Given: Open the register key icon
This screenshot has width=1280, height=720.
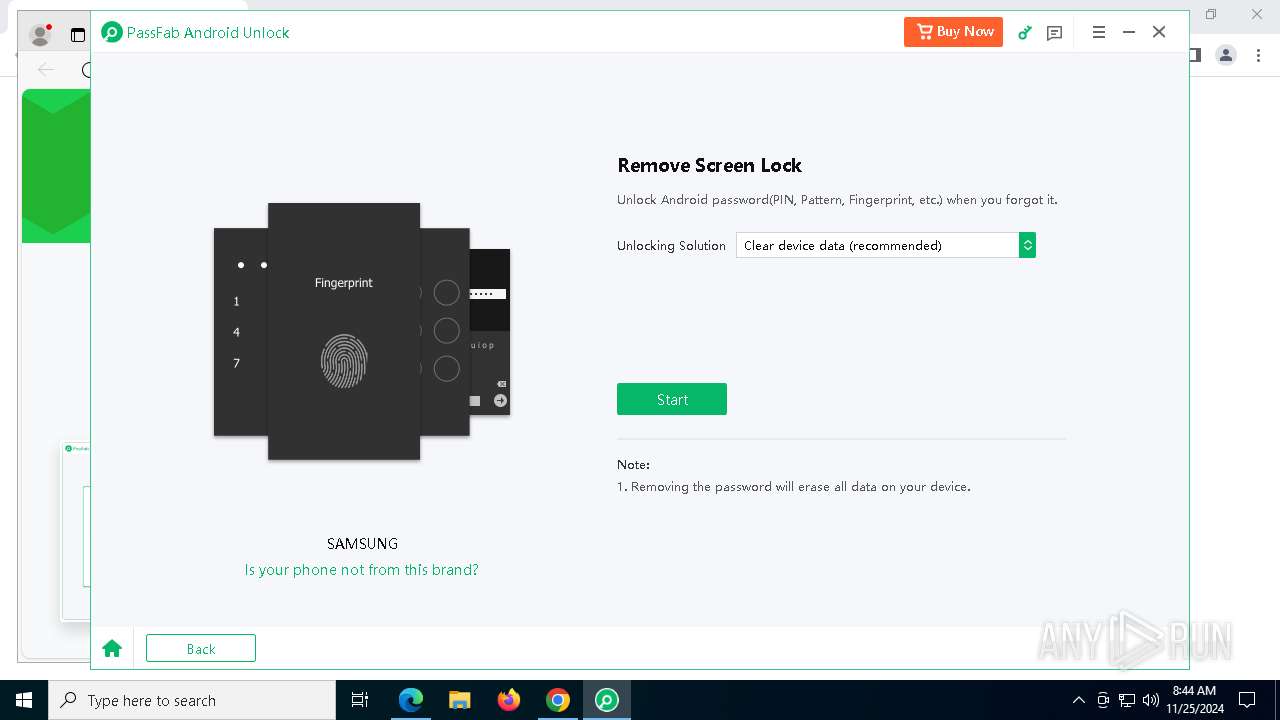Looking at the screenshot, I should pyautogui.click(x=1024, y=33).
